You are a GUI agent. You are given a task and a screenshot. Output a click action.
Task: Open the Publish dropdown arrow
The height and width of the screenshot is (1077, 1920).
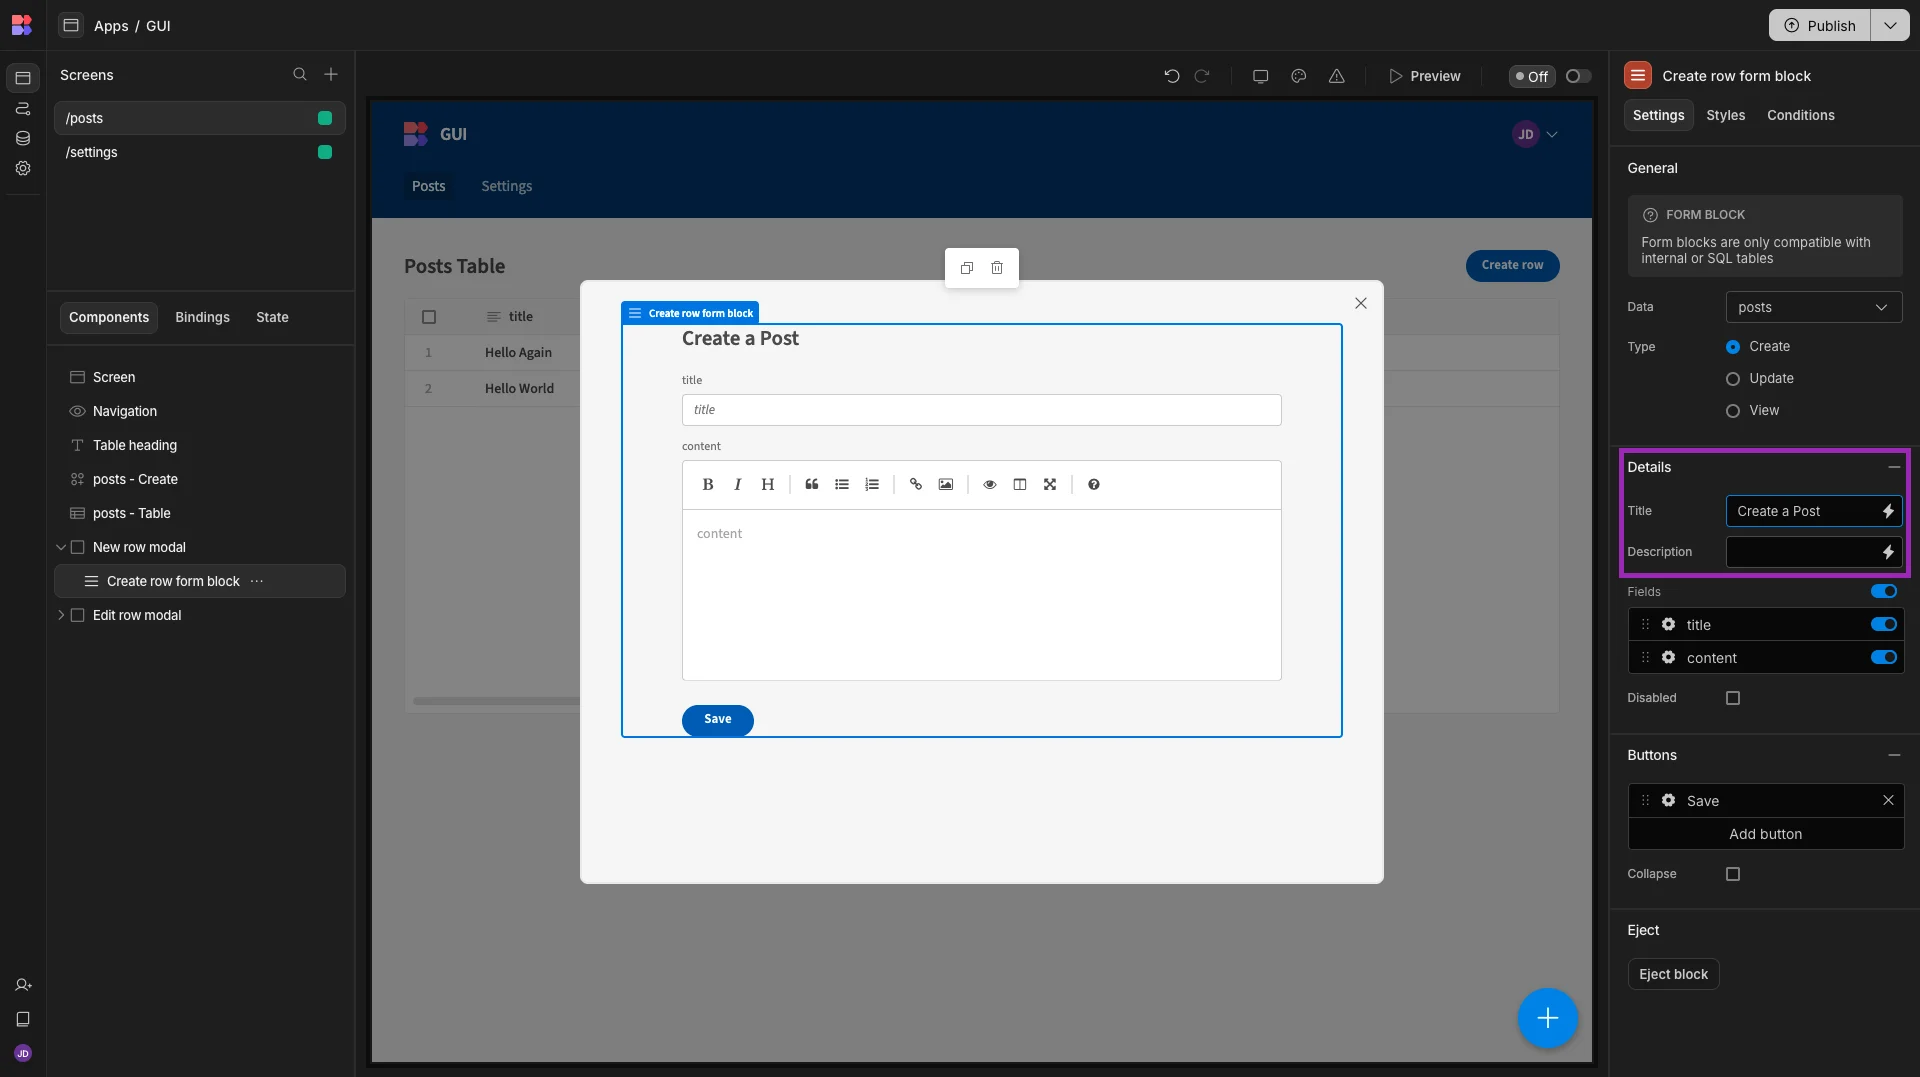click(1890, 25)
